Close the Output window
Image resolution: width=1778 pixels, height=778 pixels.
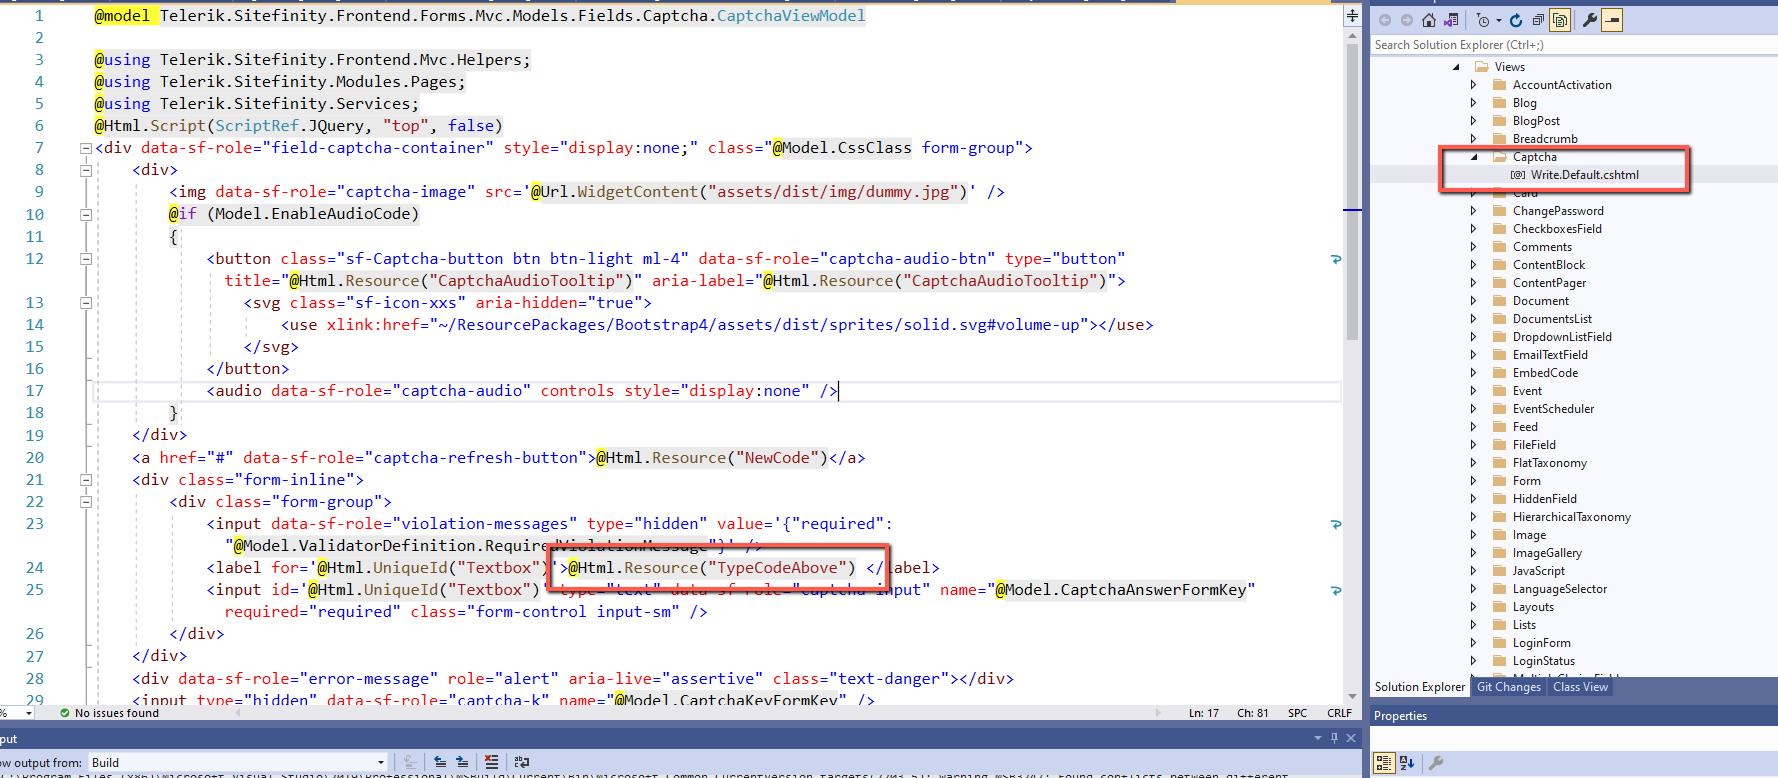(x=1351, y=738)
